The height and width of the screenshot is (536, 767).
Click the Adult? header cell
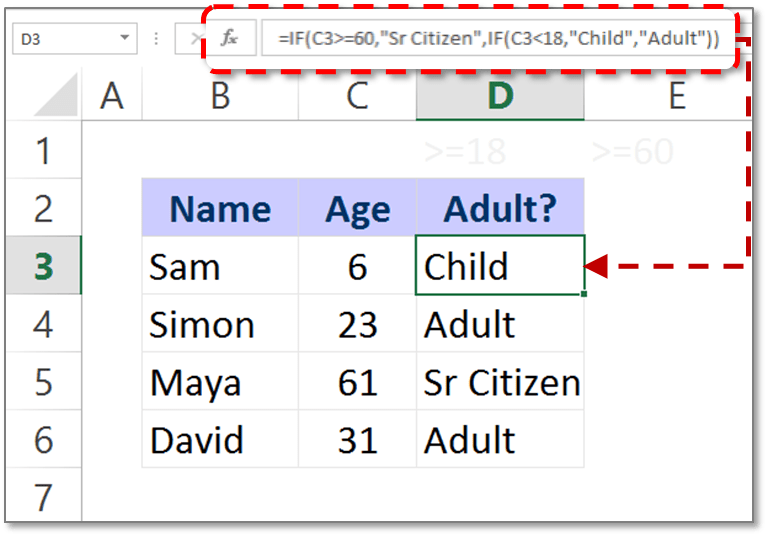tap(500, 207)
